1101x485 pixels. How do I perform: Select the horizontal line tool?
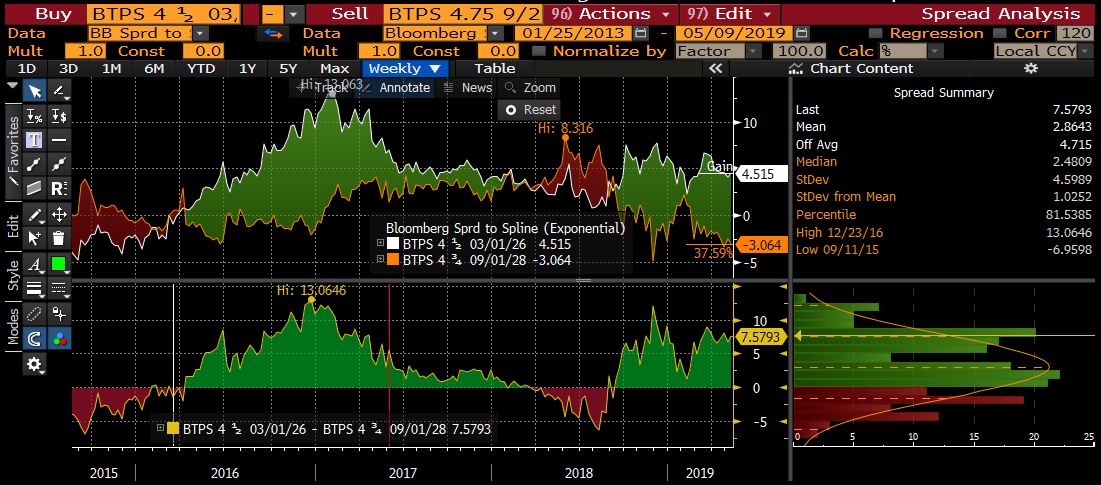(x=60, y=140)
